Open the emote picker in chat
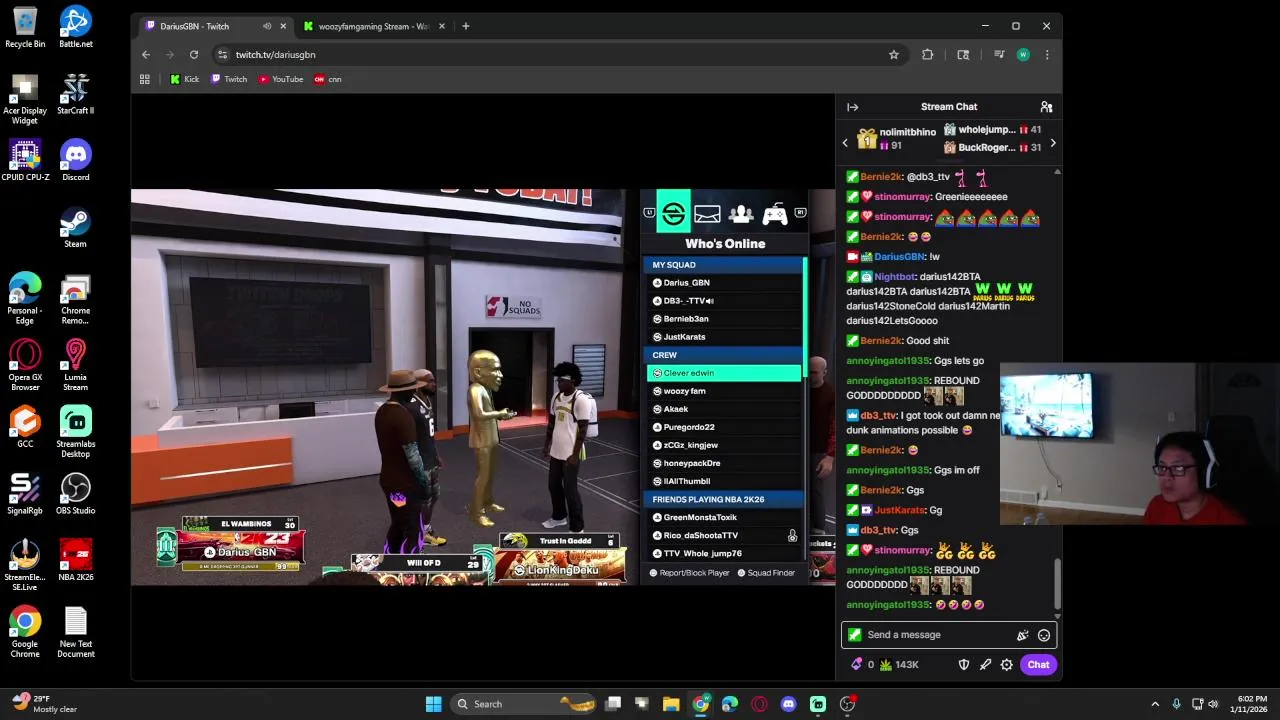 coord(1044,635)
